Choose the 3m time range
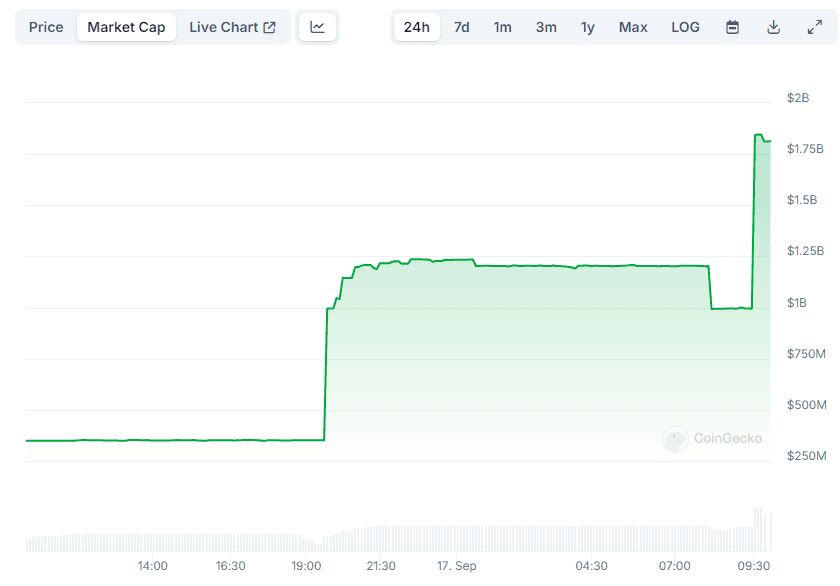 546,27
